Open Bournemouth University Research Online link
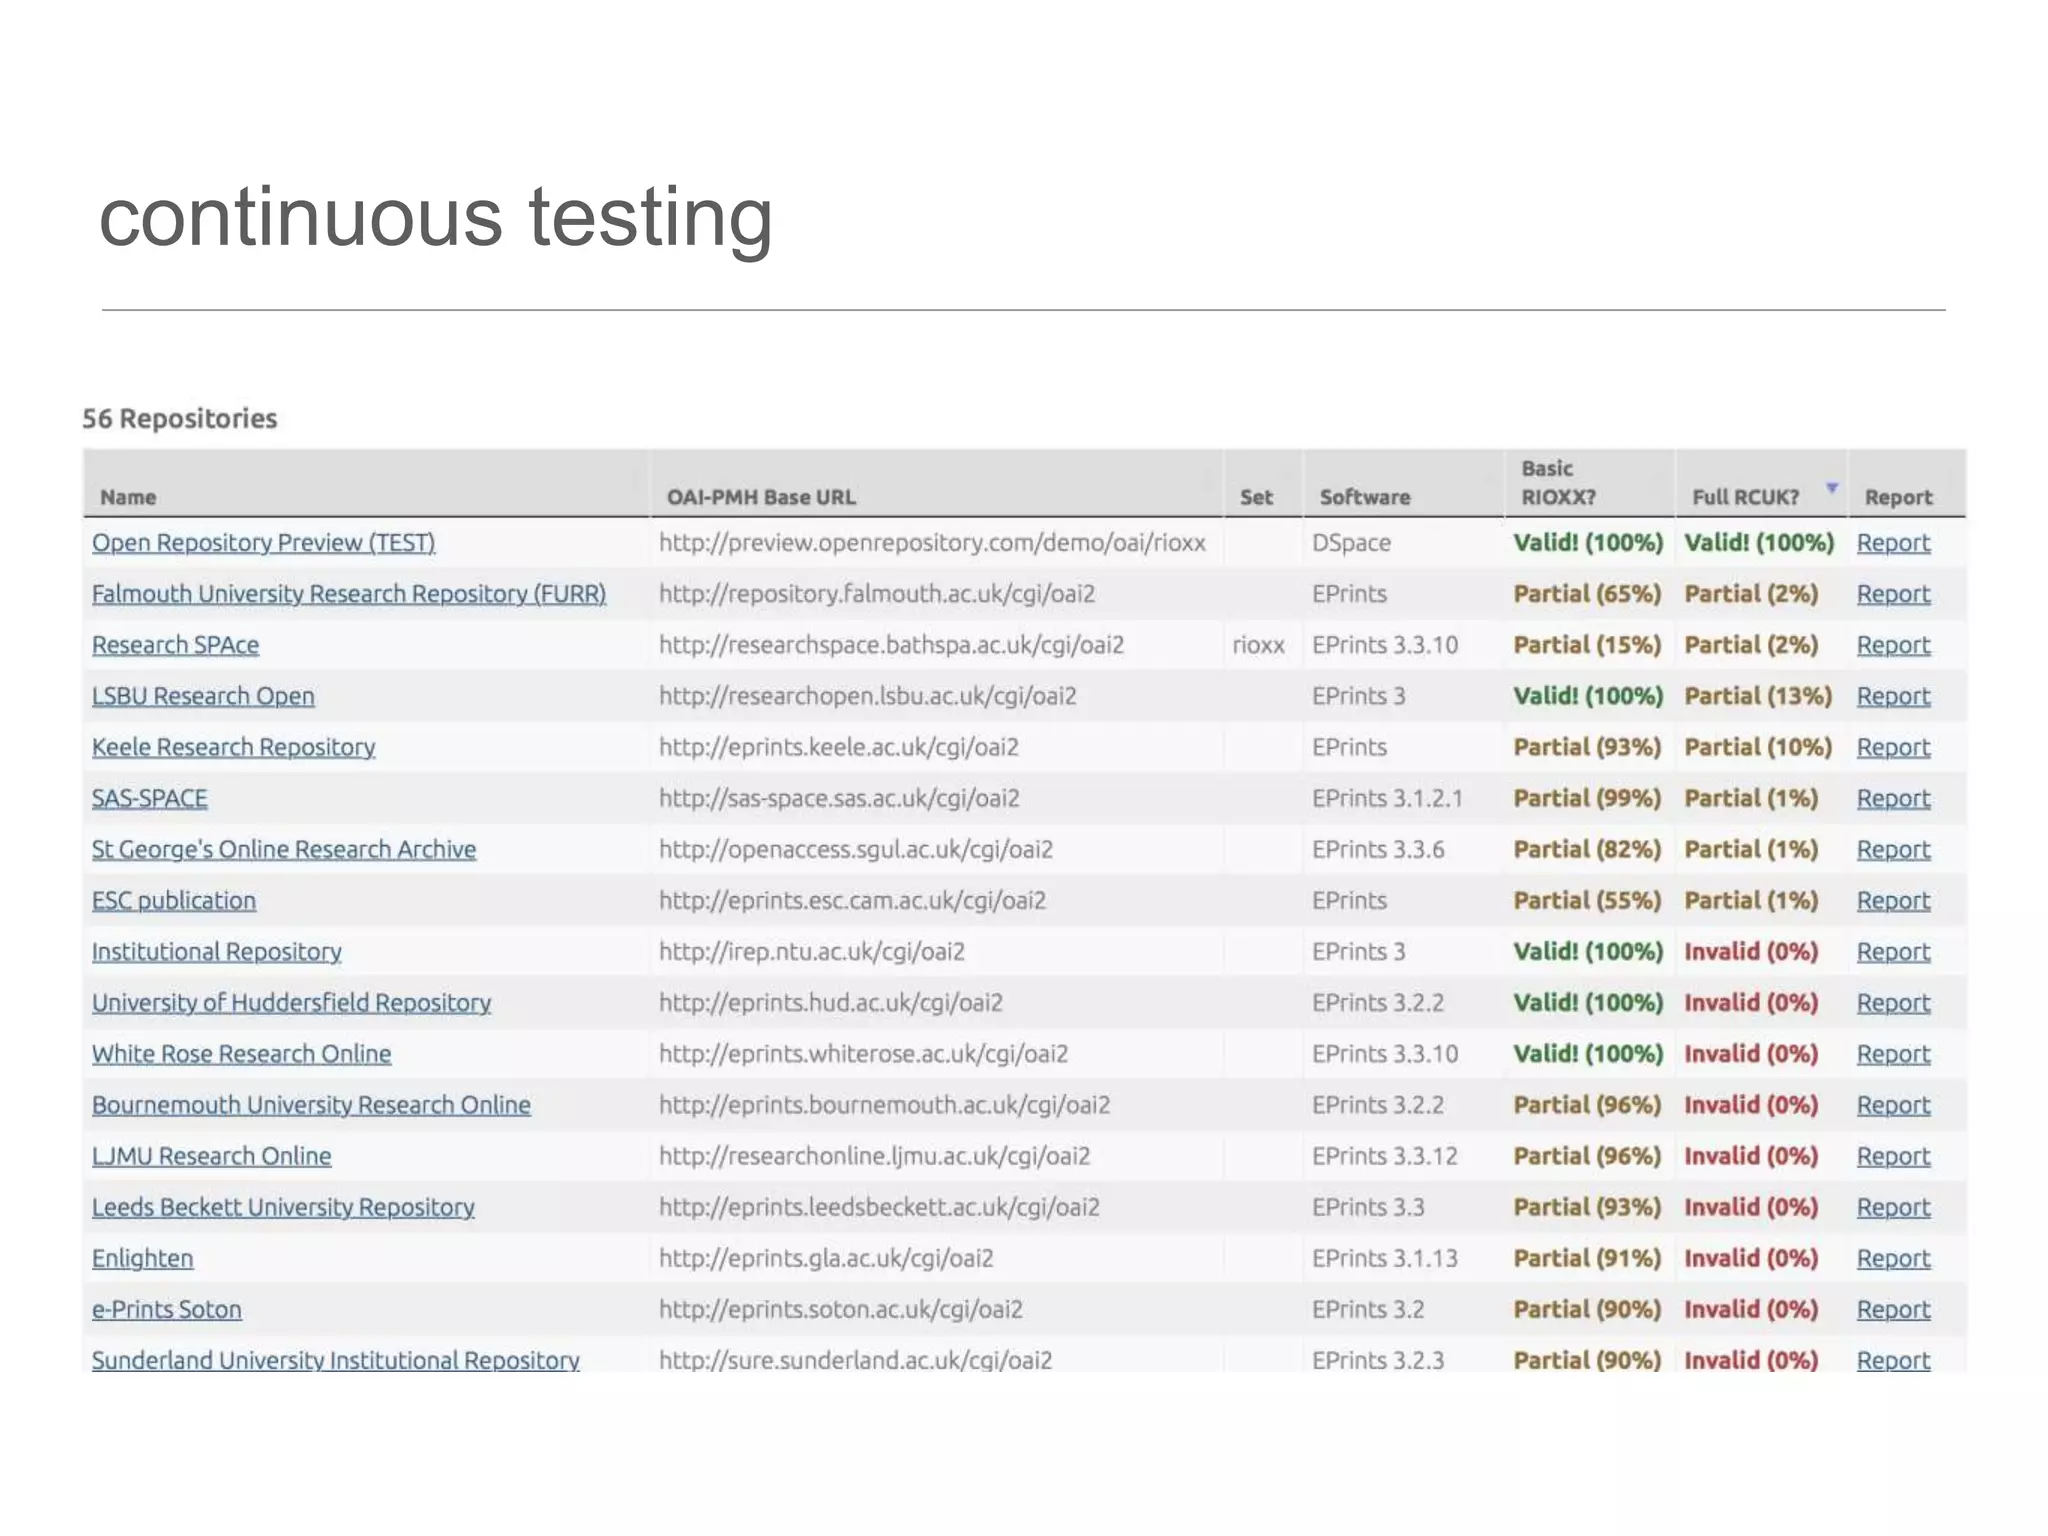The width and height of the screenshot is (2048, 1536). point(311,1104)
